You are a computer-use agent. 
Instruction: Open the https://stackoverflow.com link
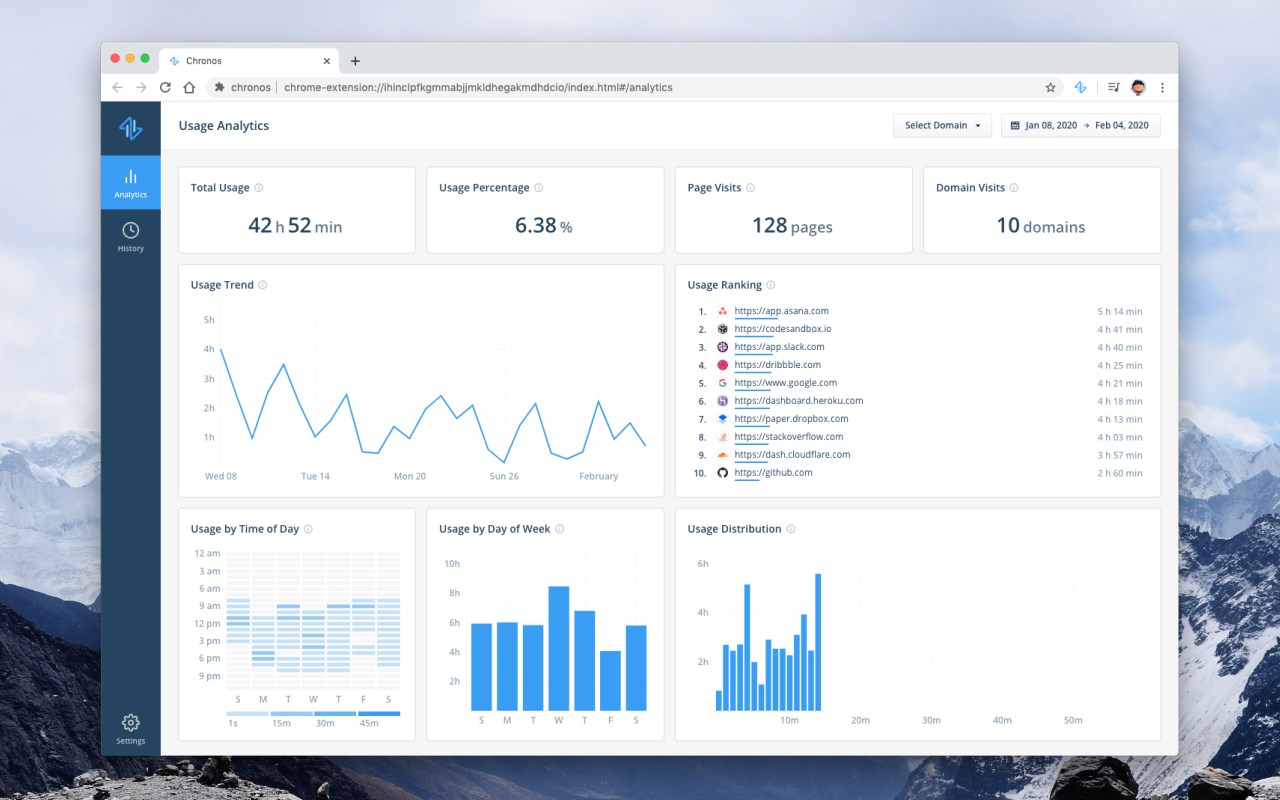[788, 437]
